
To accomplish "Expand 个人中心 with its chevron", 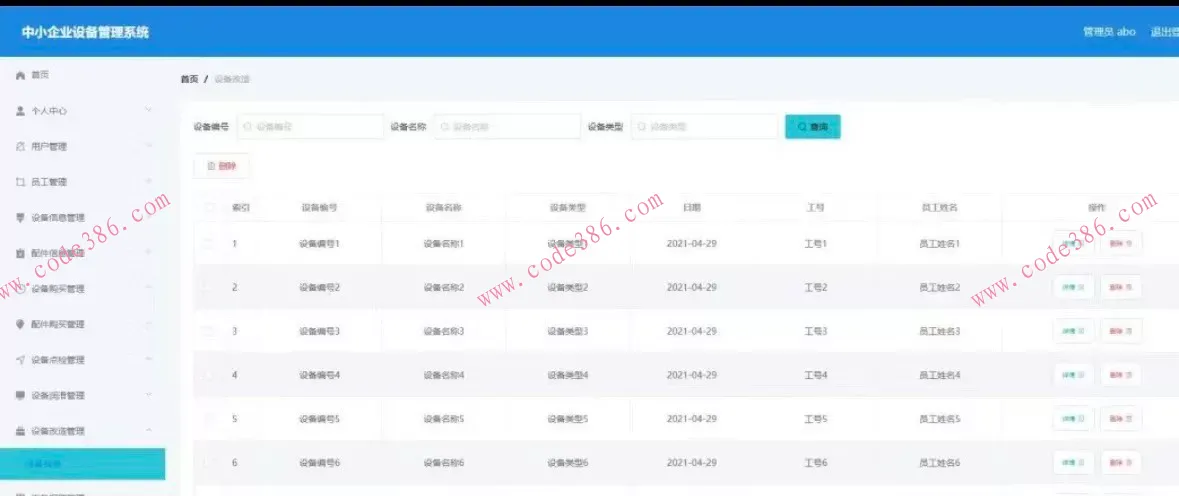I will (x=148, y=110).
